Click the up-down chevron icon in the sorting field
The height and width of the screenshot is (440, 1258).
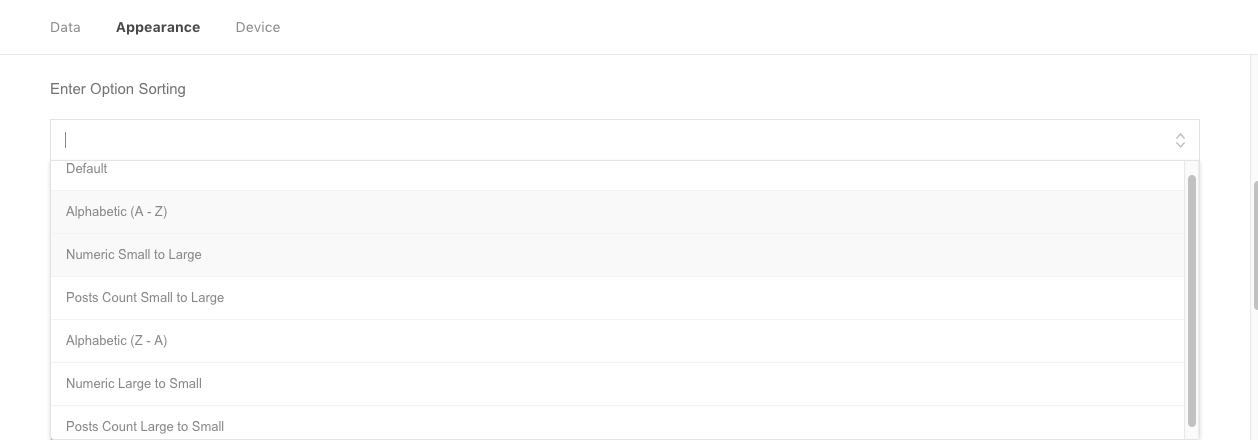pyautogui.click(x=1180, y=140)
